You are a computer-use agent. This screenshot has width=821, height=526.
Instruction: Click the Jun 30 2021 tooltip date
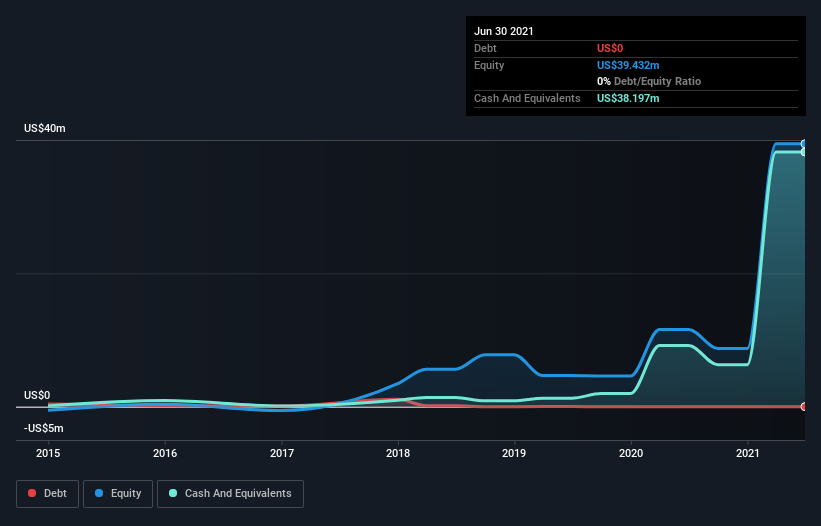(x=504, y=31)
